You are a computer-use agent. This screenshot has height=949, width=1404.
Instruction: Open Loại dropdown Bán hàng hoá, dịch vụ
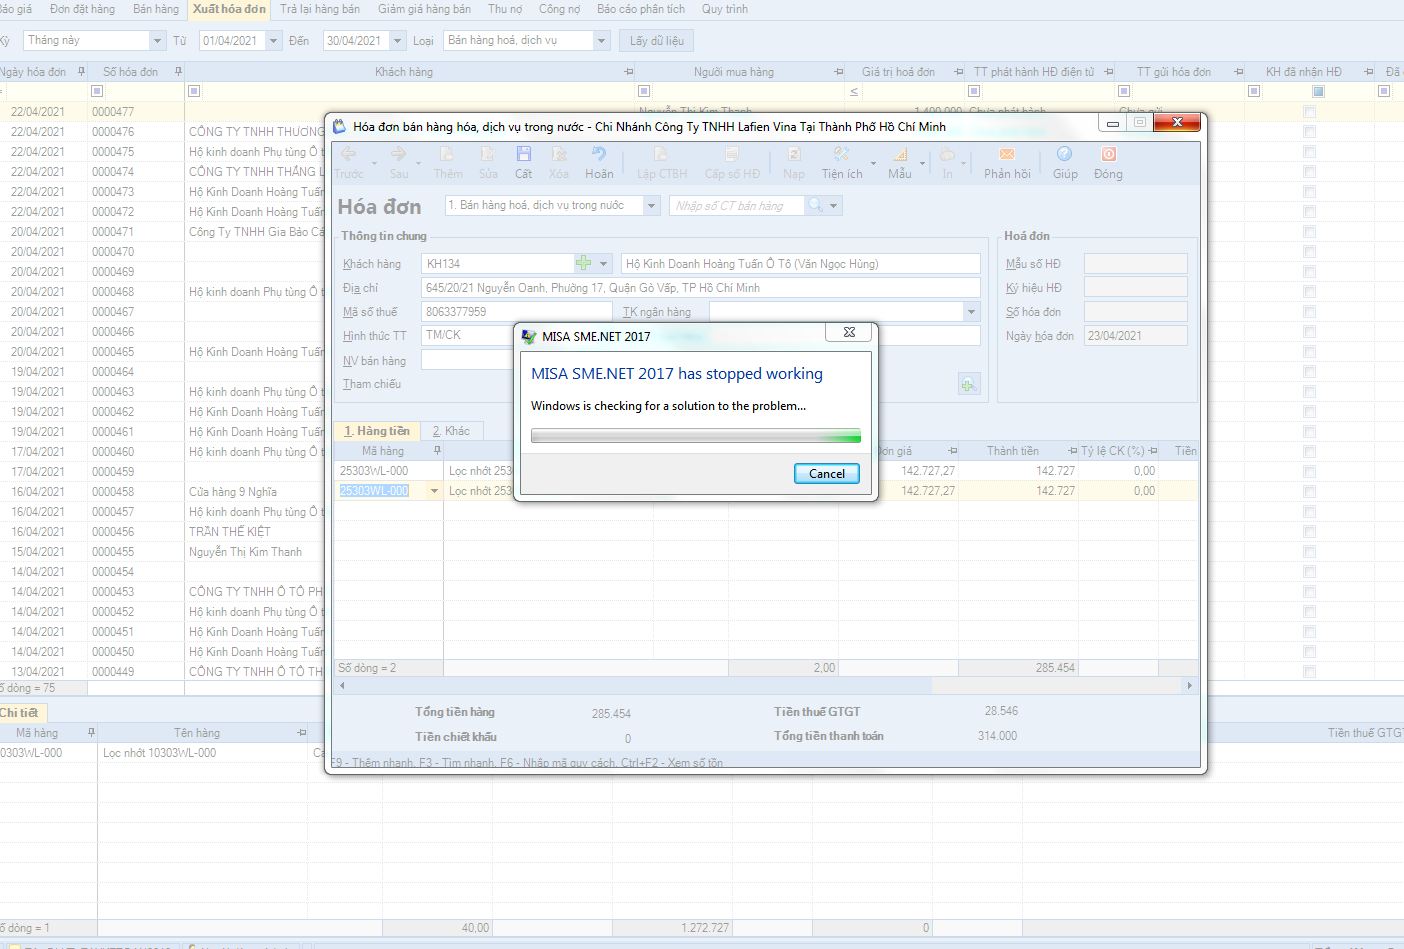(x=601, y=41)
